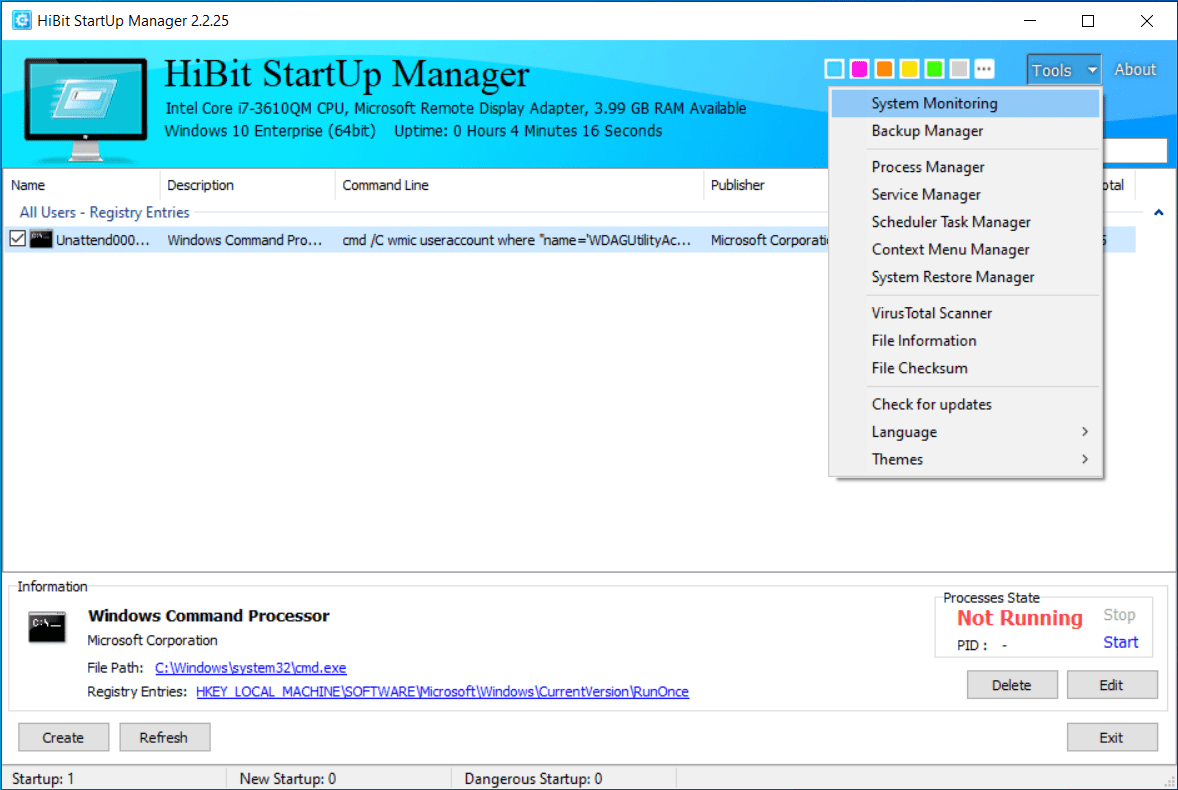The width and height of the screenshot is (1178, 790).
Task: Select Scheduler Task Manager
Action: (x=966, y=222)
